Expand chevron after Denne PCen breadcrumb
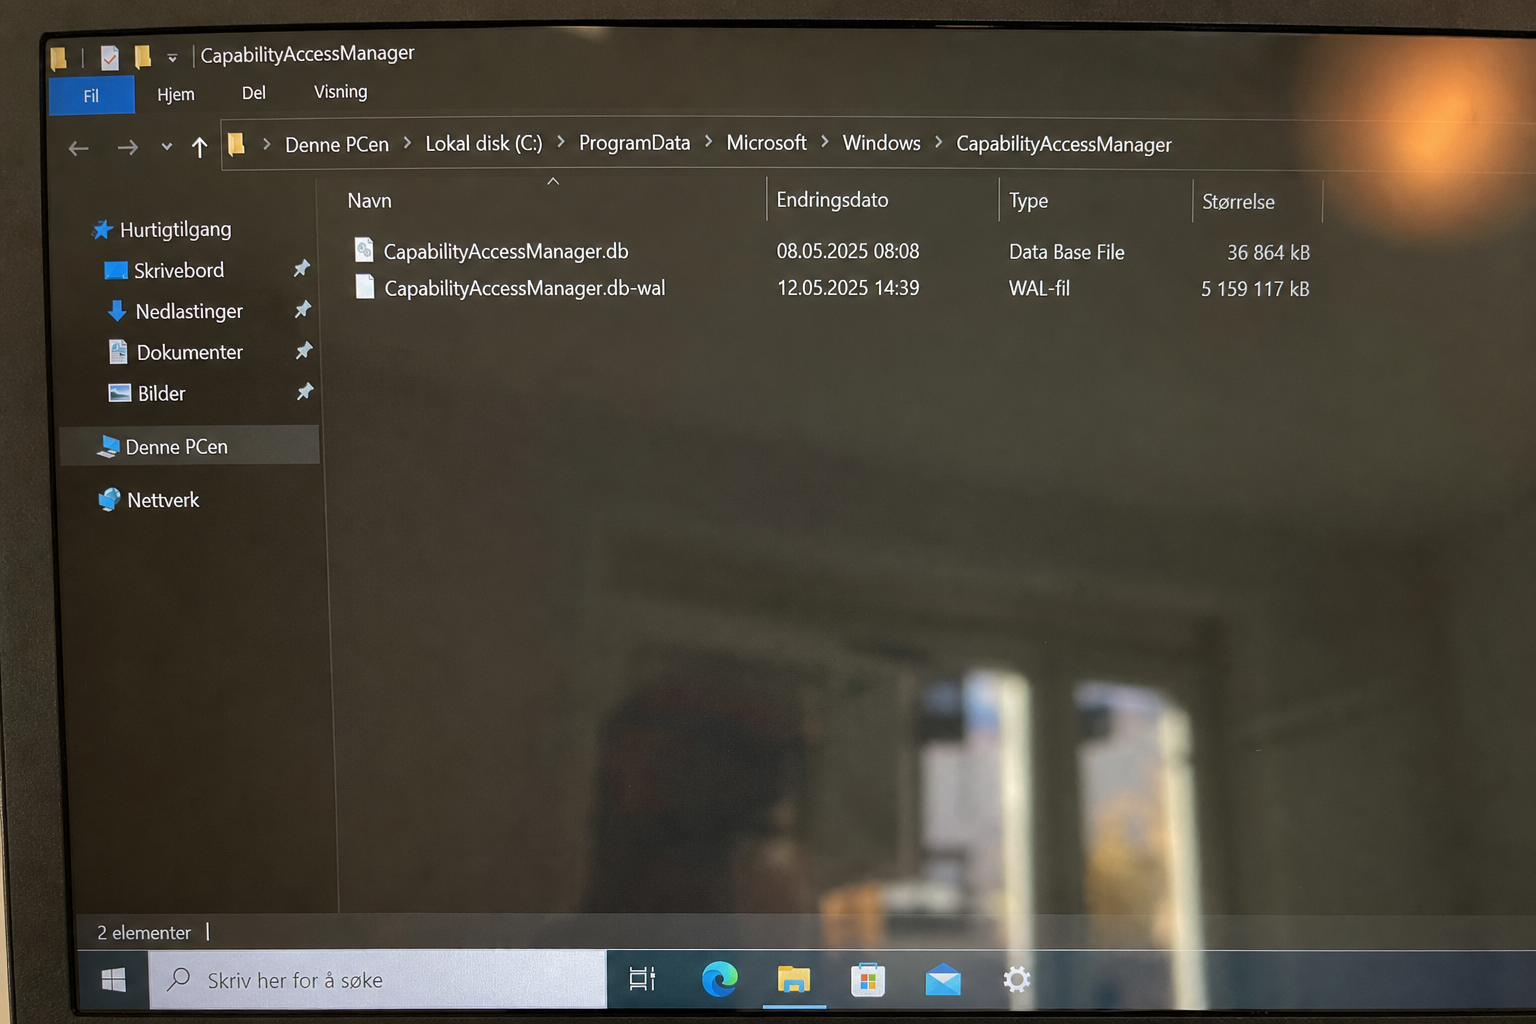This screenshot has width=1536, height=1024. pyautogui.click(x=407, y=143)
